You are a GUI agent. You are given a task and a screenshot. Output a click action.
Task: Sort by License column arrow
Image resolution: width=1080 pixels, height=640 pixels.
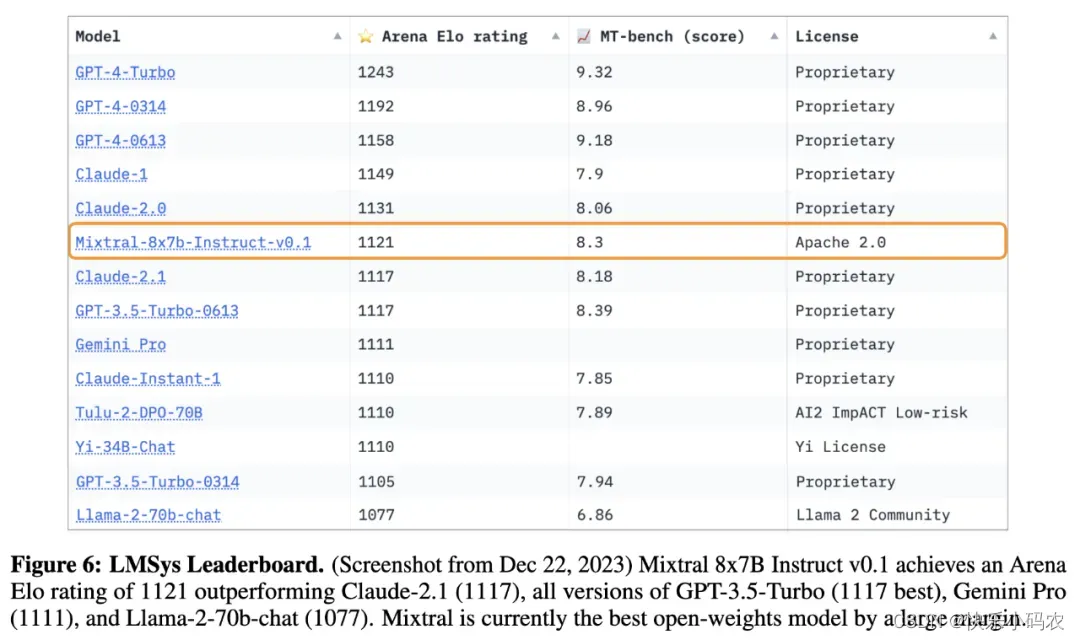pyautogui.click(x=993, y=37)
